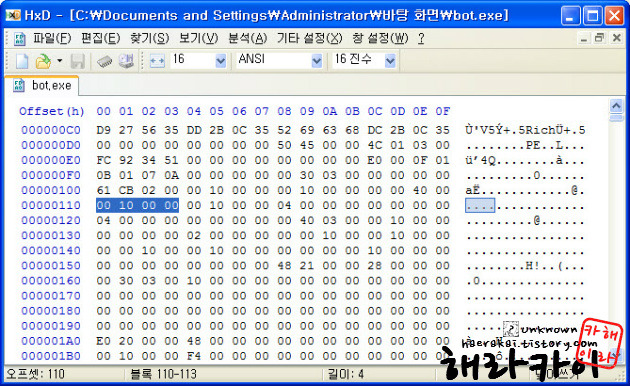Click status bar 길이: 4
630x386 pixels.
pos(346,374)
